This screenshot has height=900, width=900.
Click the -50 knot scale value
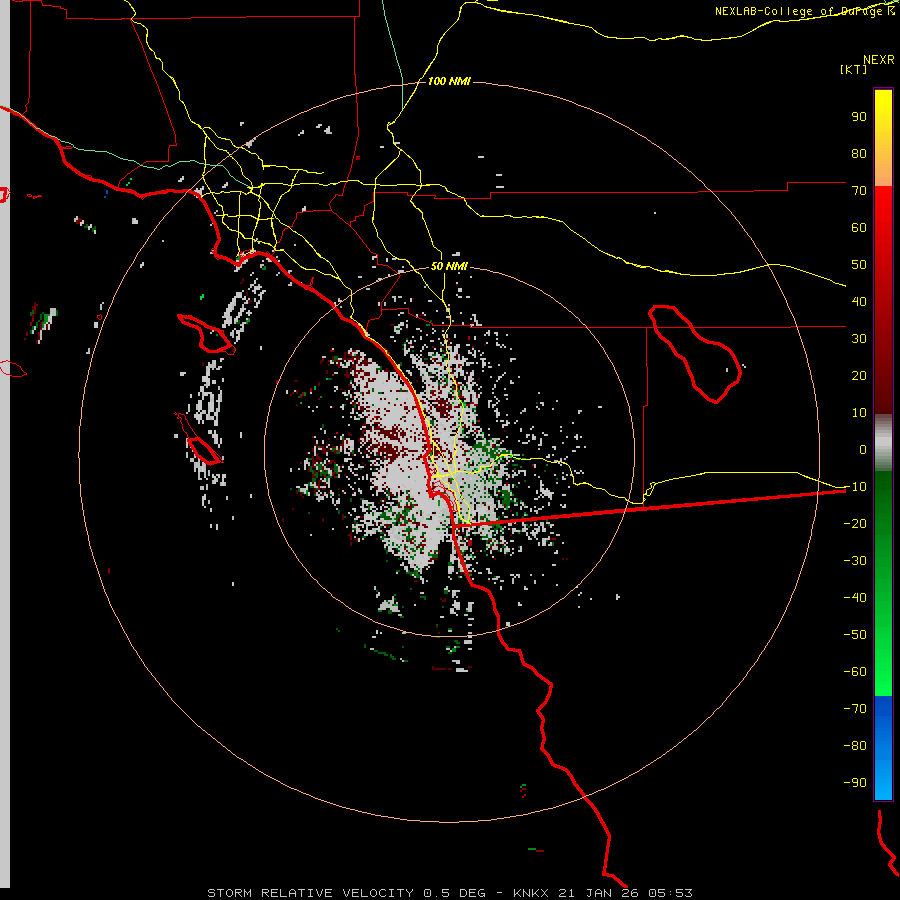tap(855, 634)
